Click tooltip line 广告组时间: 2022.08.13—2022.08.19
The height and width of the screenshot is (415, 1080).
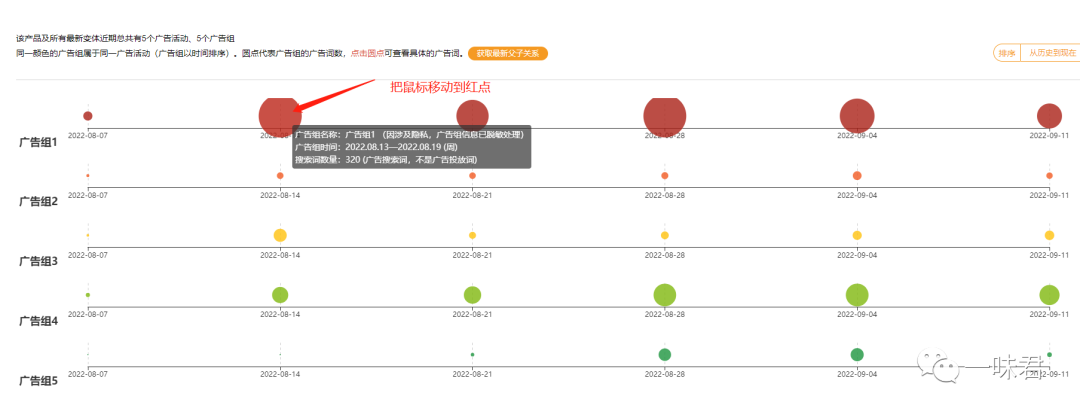(376, 147)
